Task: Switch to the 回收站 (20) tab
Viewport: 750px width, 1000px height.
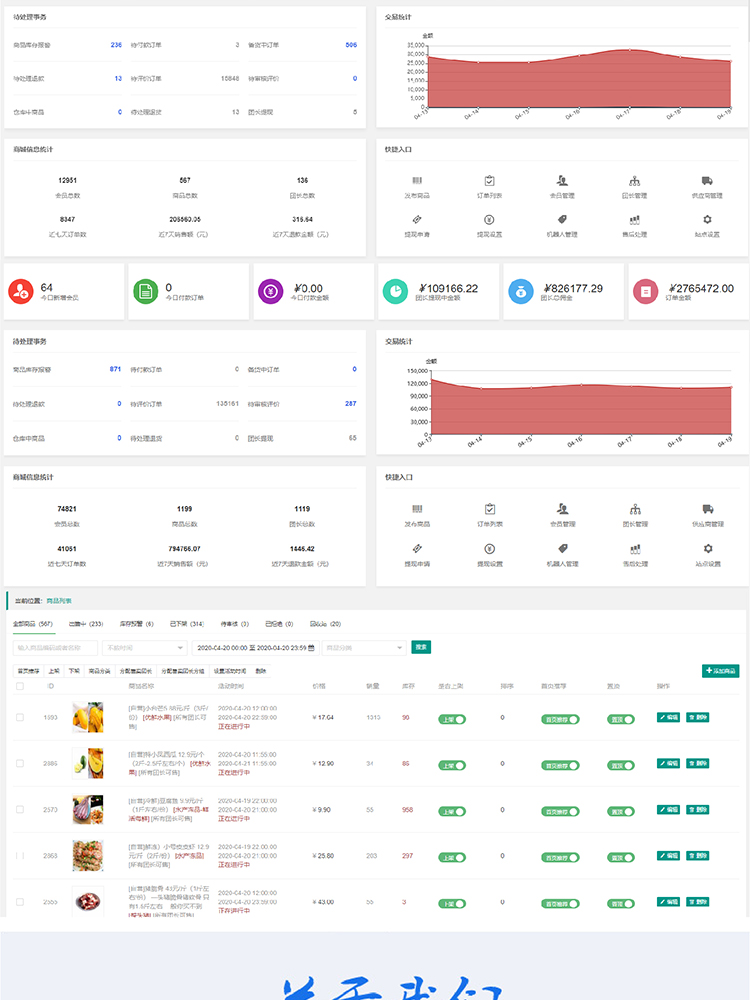Action: click(x=325, y=624)
